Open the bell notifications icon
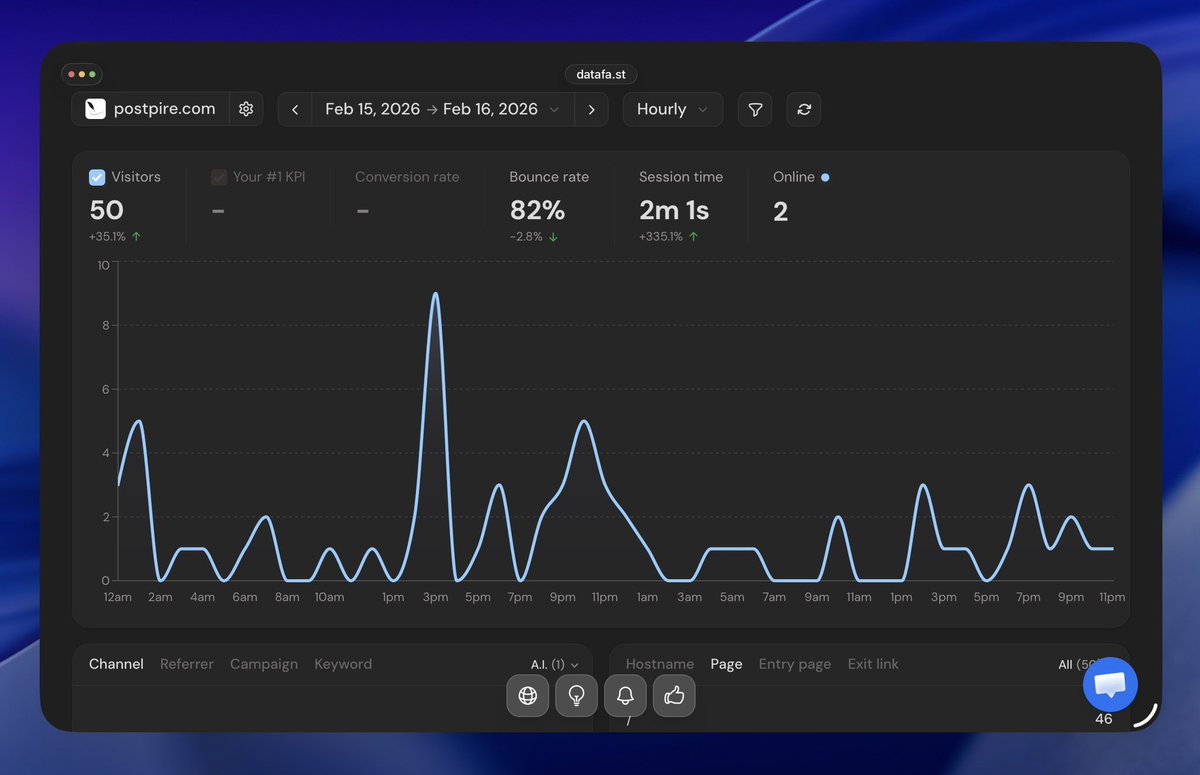The height and width of the screenshot is (775, 1200). pyautogui.click(x=625, y=695)
